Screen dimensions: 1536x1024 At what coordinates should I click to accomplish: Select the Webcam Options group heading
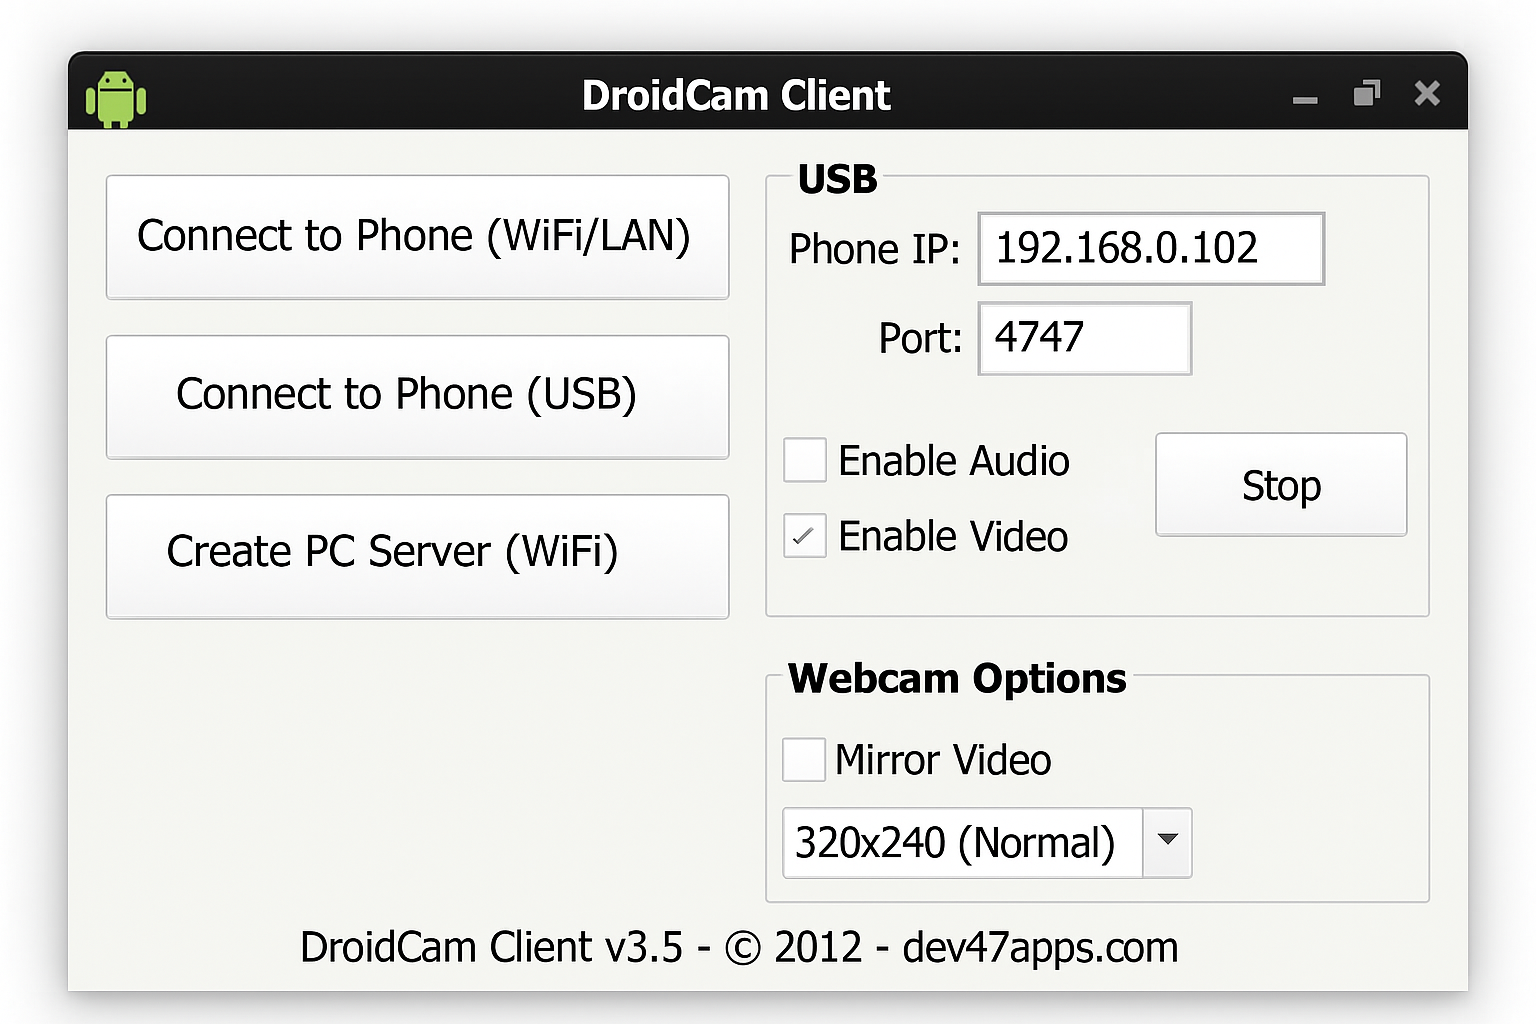coord(957,679)
